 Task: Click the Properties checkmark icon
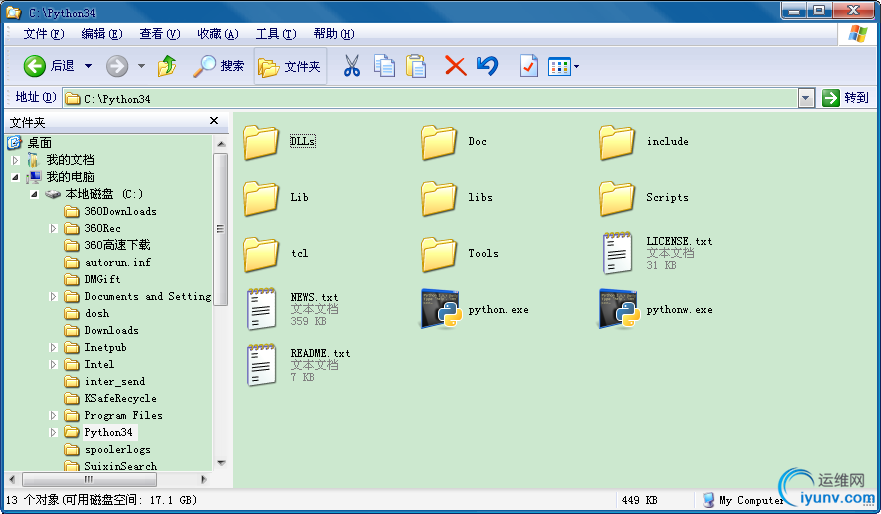[529, 66]
